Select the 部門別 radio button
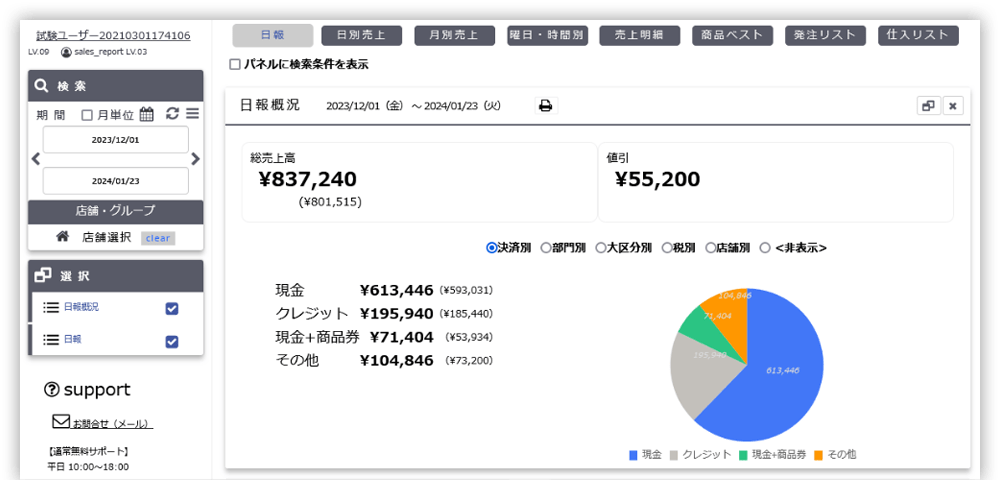The image size is (1000, 480). (546, 247)
